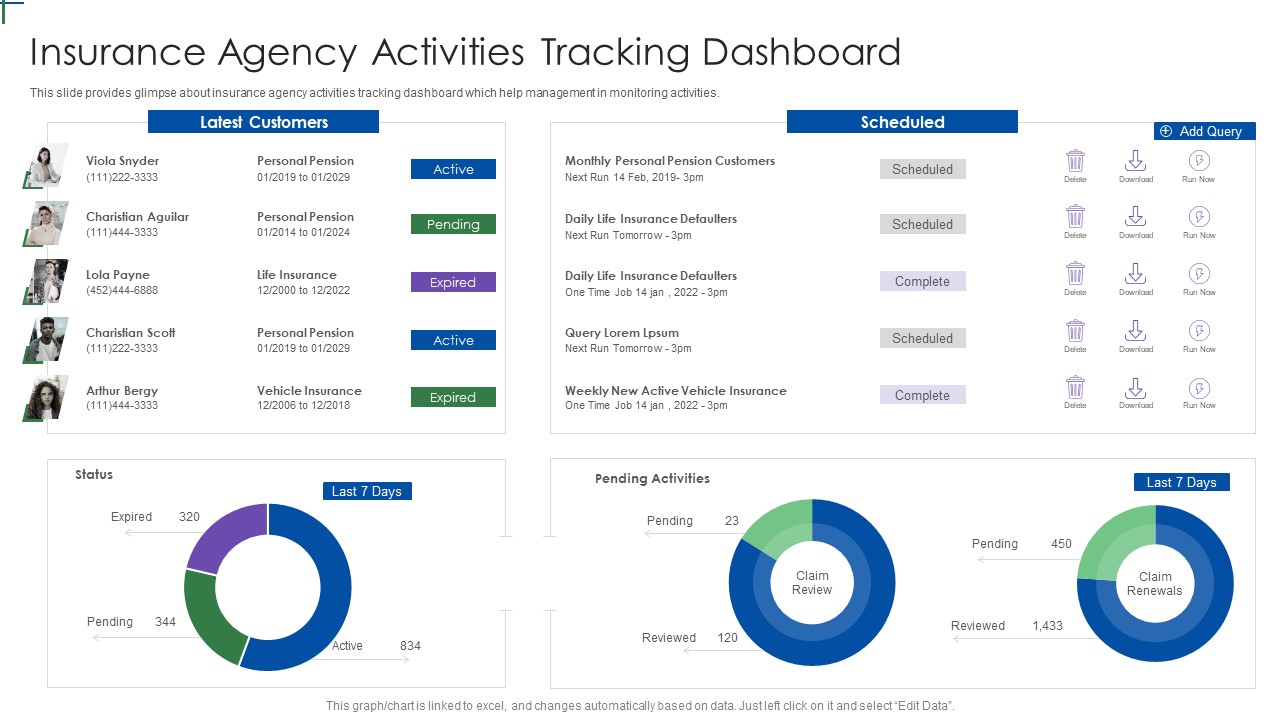Click Scheduled badge for Next Run Tomorrow defaulters
Screen dimensions: 1280x720
click(x=922, y=224)
